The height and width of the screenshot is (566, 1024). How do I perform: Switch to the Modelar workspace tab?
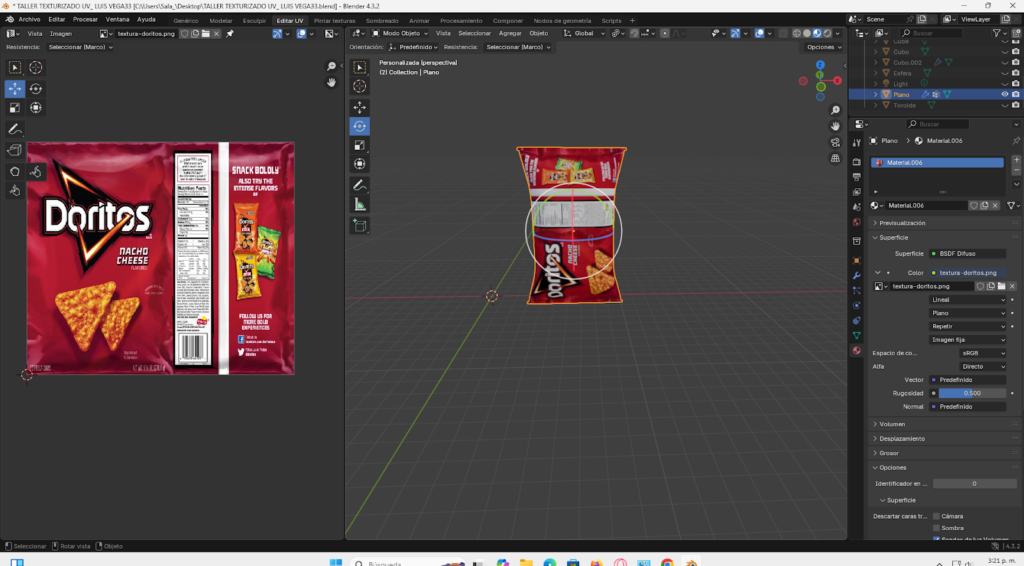221,21
